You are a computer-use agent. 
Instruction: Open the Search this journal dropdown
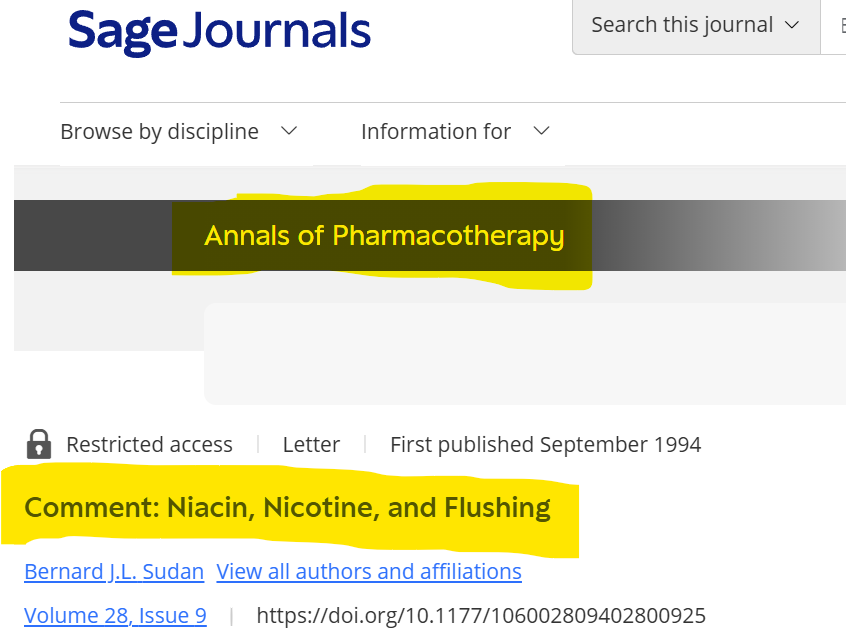click(696, 25)
